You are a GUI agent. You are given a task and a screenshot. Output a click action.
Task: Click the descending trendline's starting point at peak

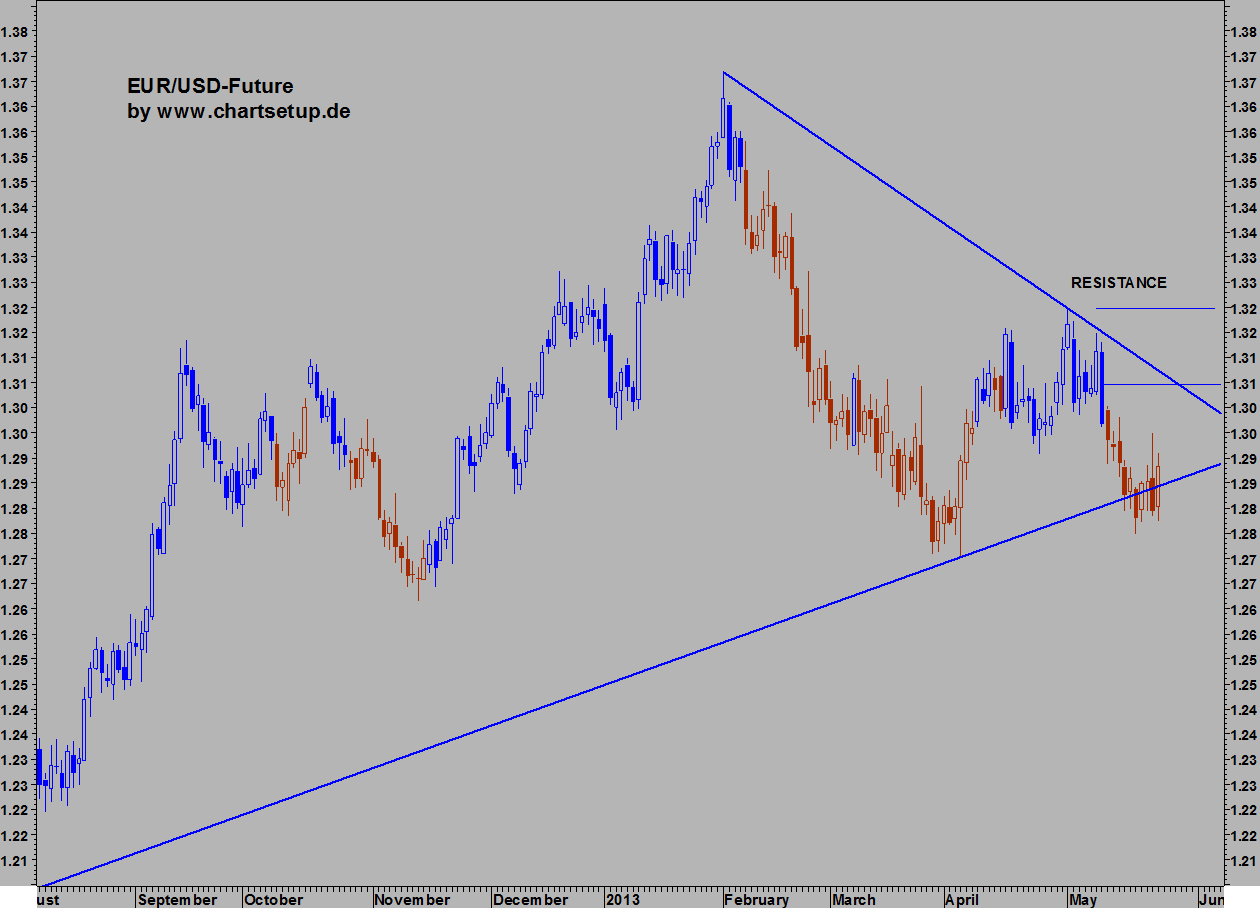click(x=723, y=73)
